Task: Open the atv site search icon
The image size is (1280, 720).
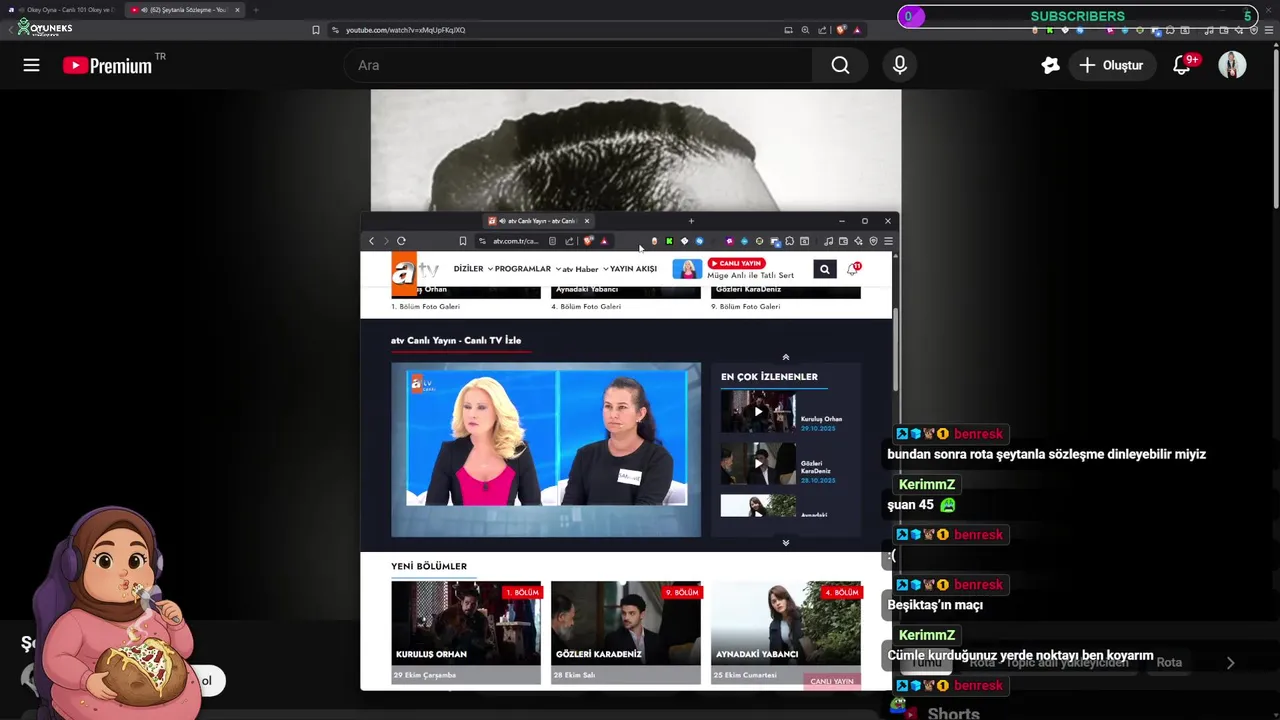Action: point(825,269)
